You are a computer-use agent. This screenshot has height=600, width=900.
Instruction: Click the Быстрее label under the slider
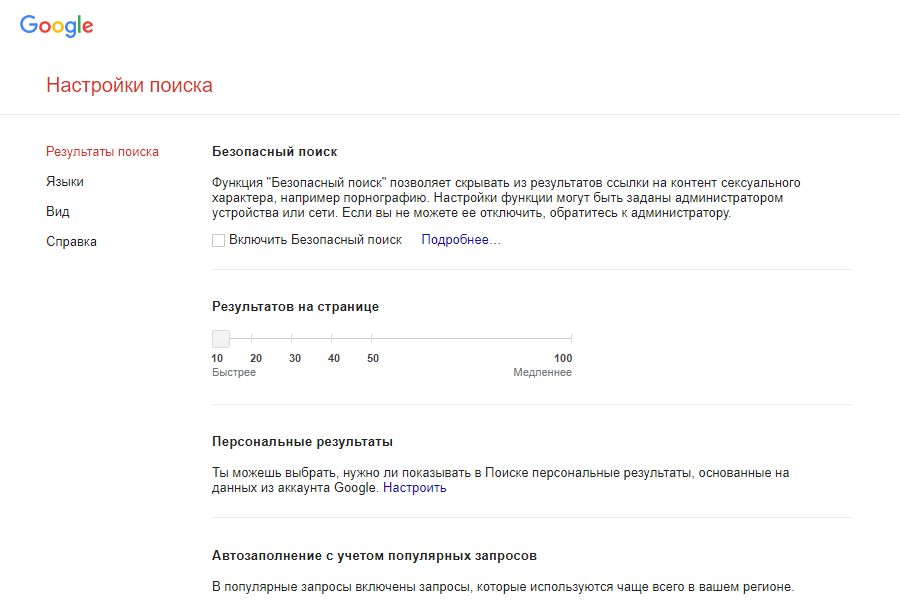[234, 373]
